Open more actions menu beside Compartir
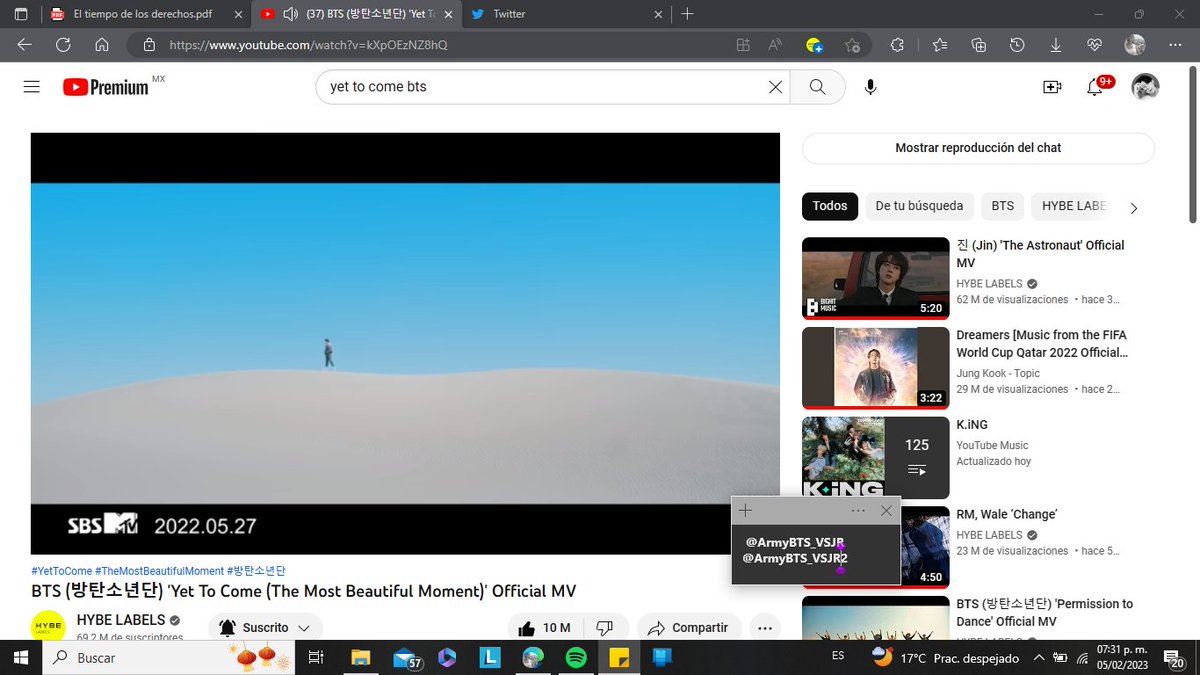Screen dimensions: 1200x675 point(765,628)
